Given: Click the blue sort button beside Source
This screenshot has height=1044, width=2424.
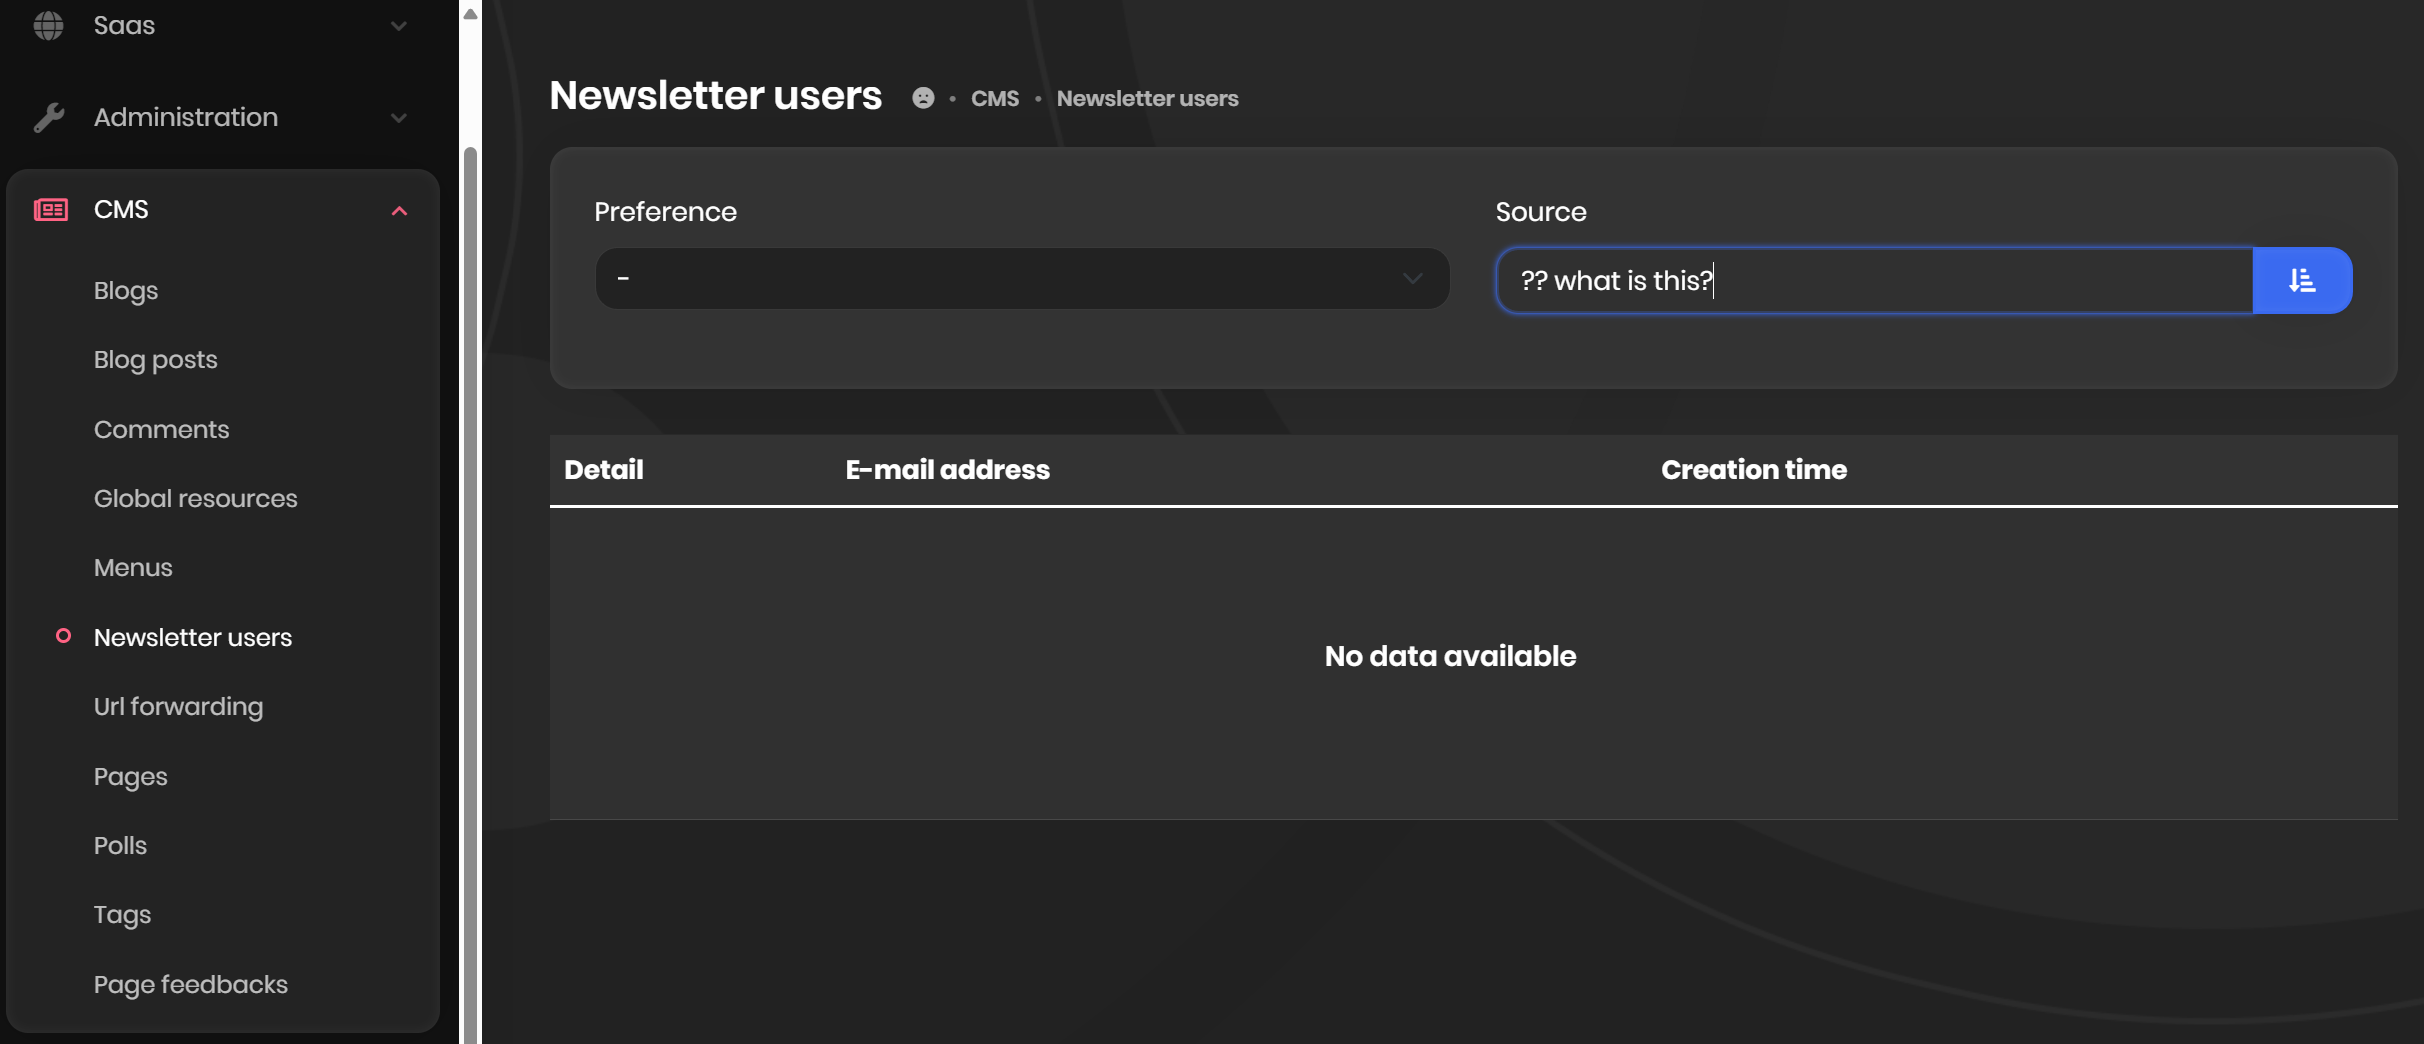Looking at the screenshot, I should coord(2302,281).
